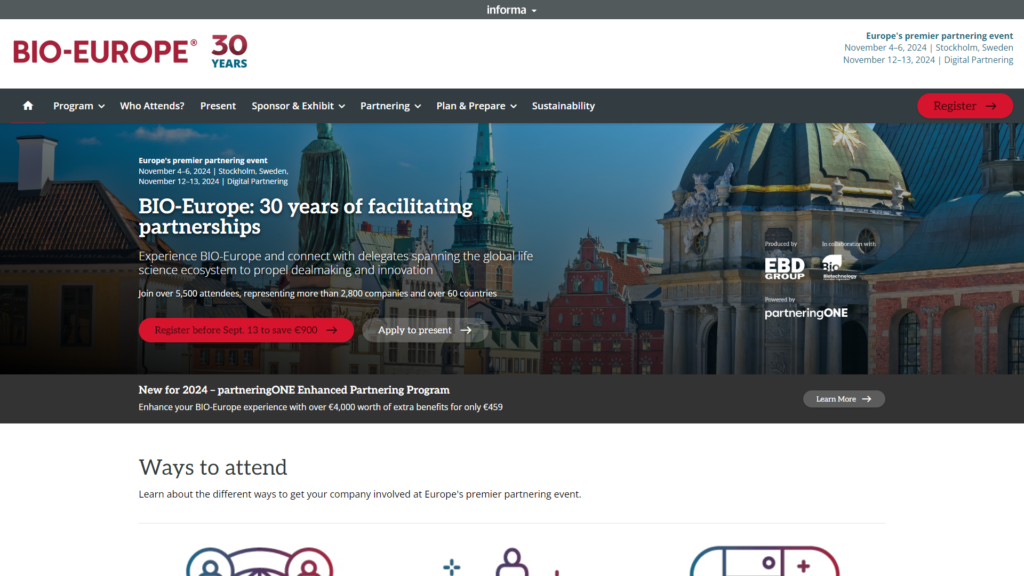Go to the home icon in navigation
The width and height of the screenshot is (1024, 576).
27,106
